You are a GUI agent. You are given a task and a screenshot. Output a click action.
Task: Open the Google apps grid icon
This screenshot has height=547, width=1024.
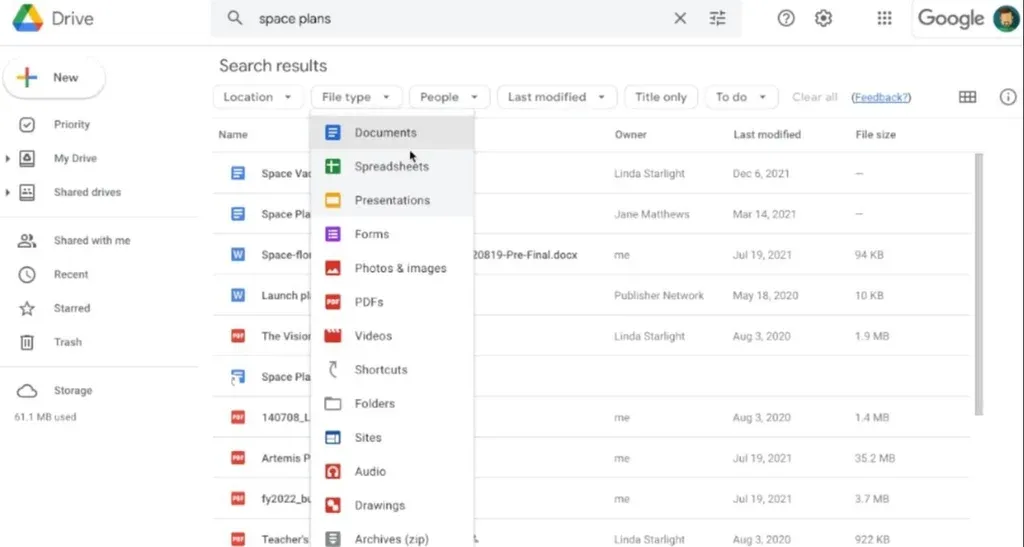pyautogui.click(x=884, y=18)
